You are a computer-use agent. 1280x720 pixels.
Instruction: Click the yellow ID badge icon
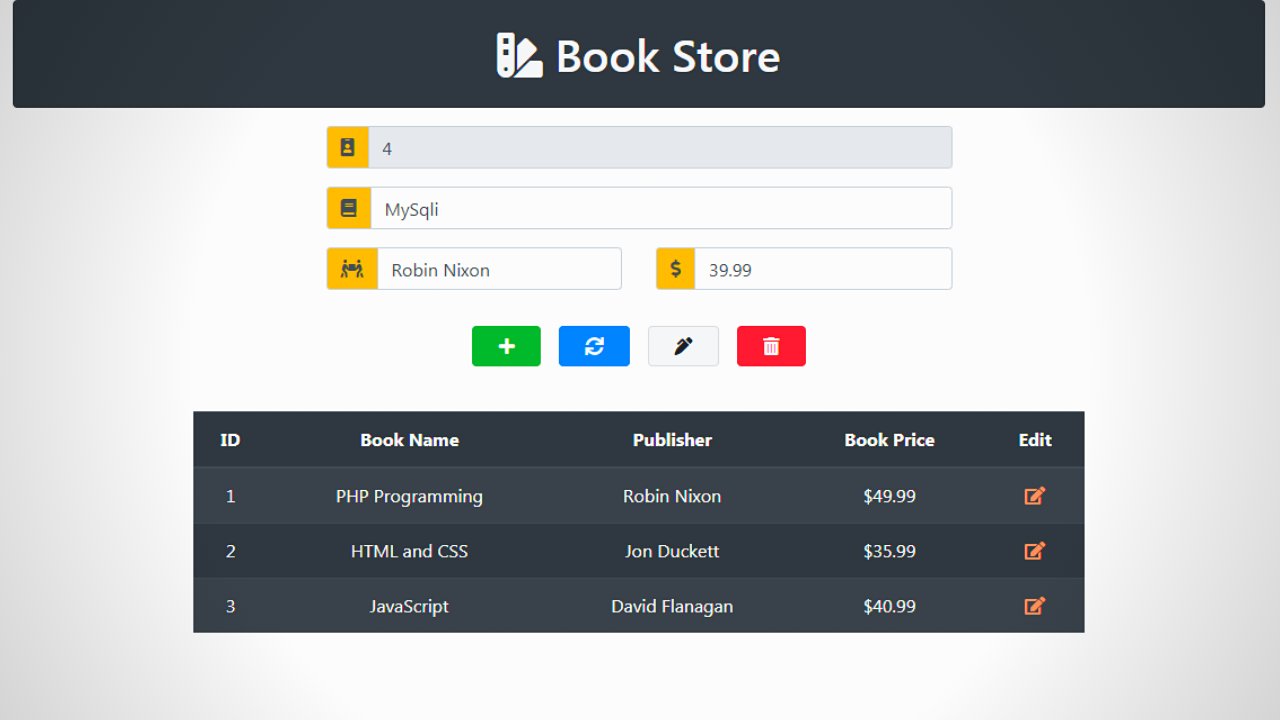tap(348, 148)
